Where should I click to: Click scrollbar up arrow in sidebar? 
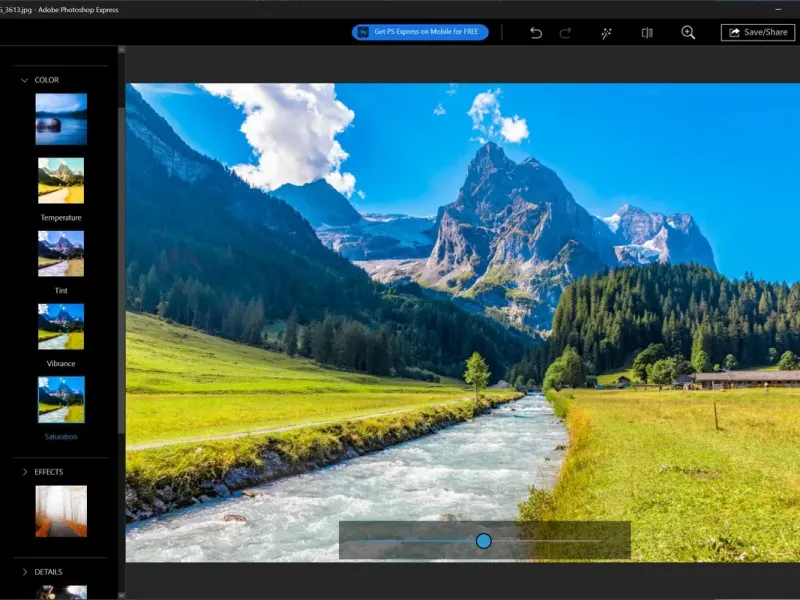121,50
